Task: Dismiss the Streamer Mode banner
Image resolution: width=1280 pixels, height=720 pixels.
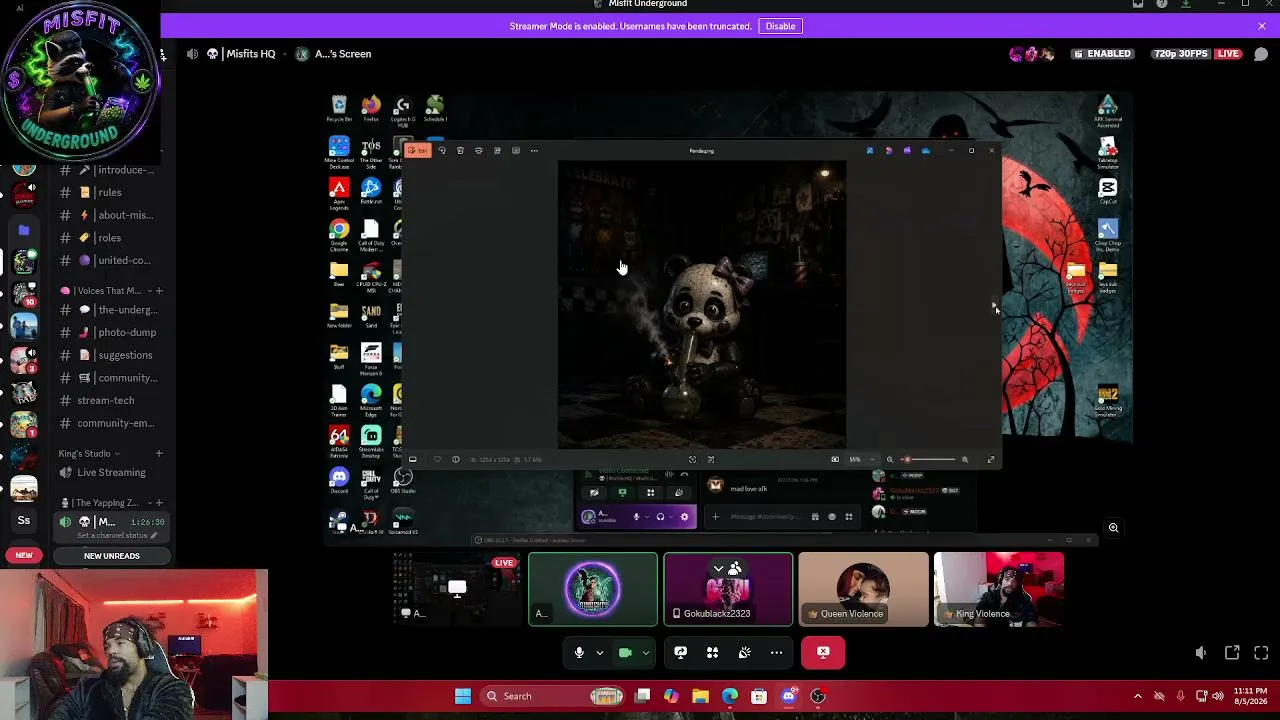Action: 1262,26
